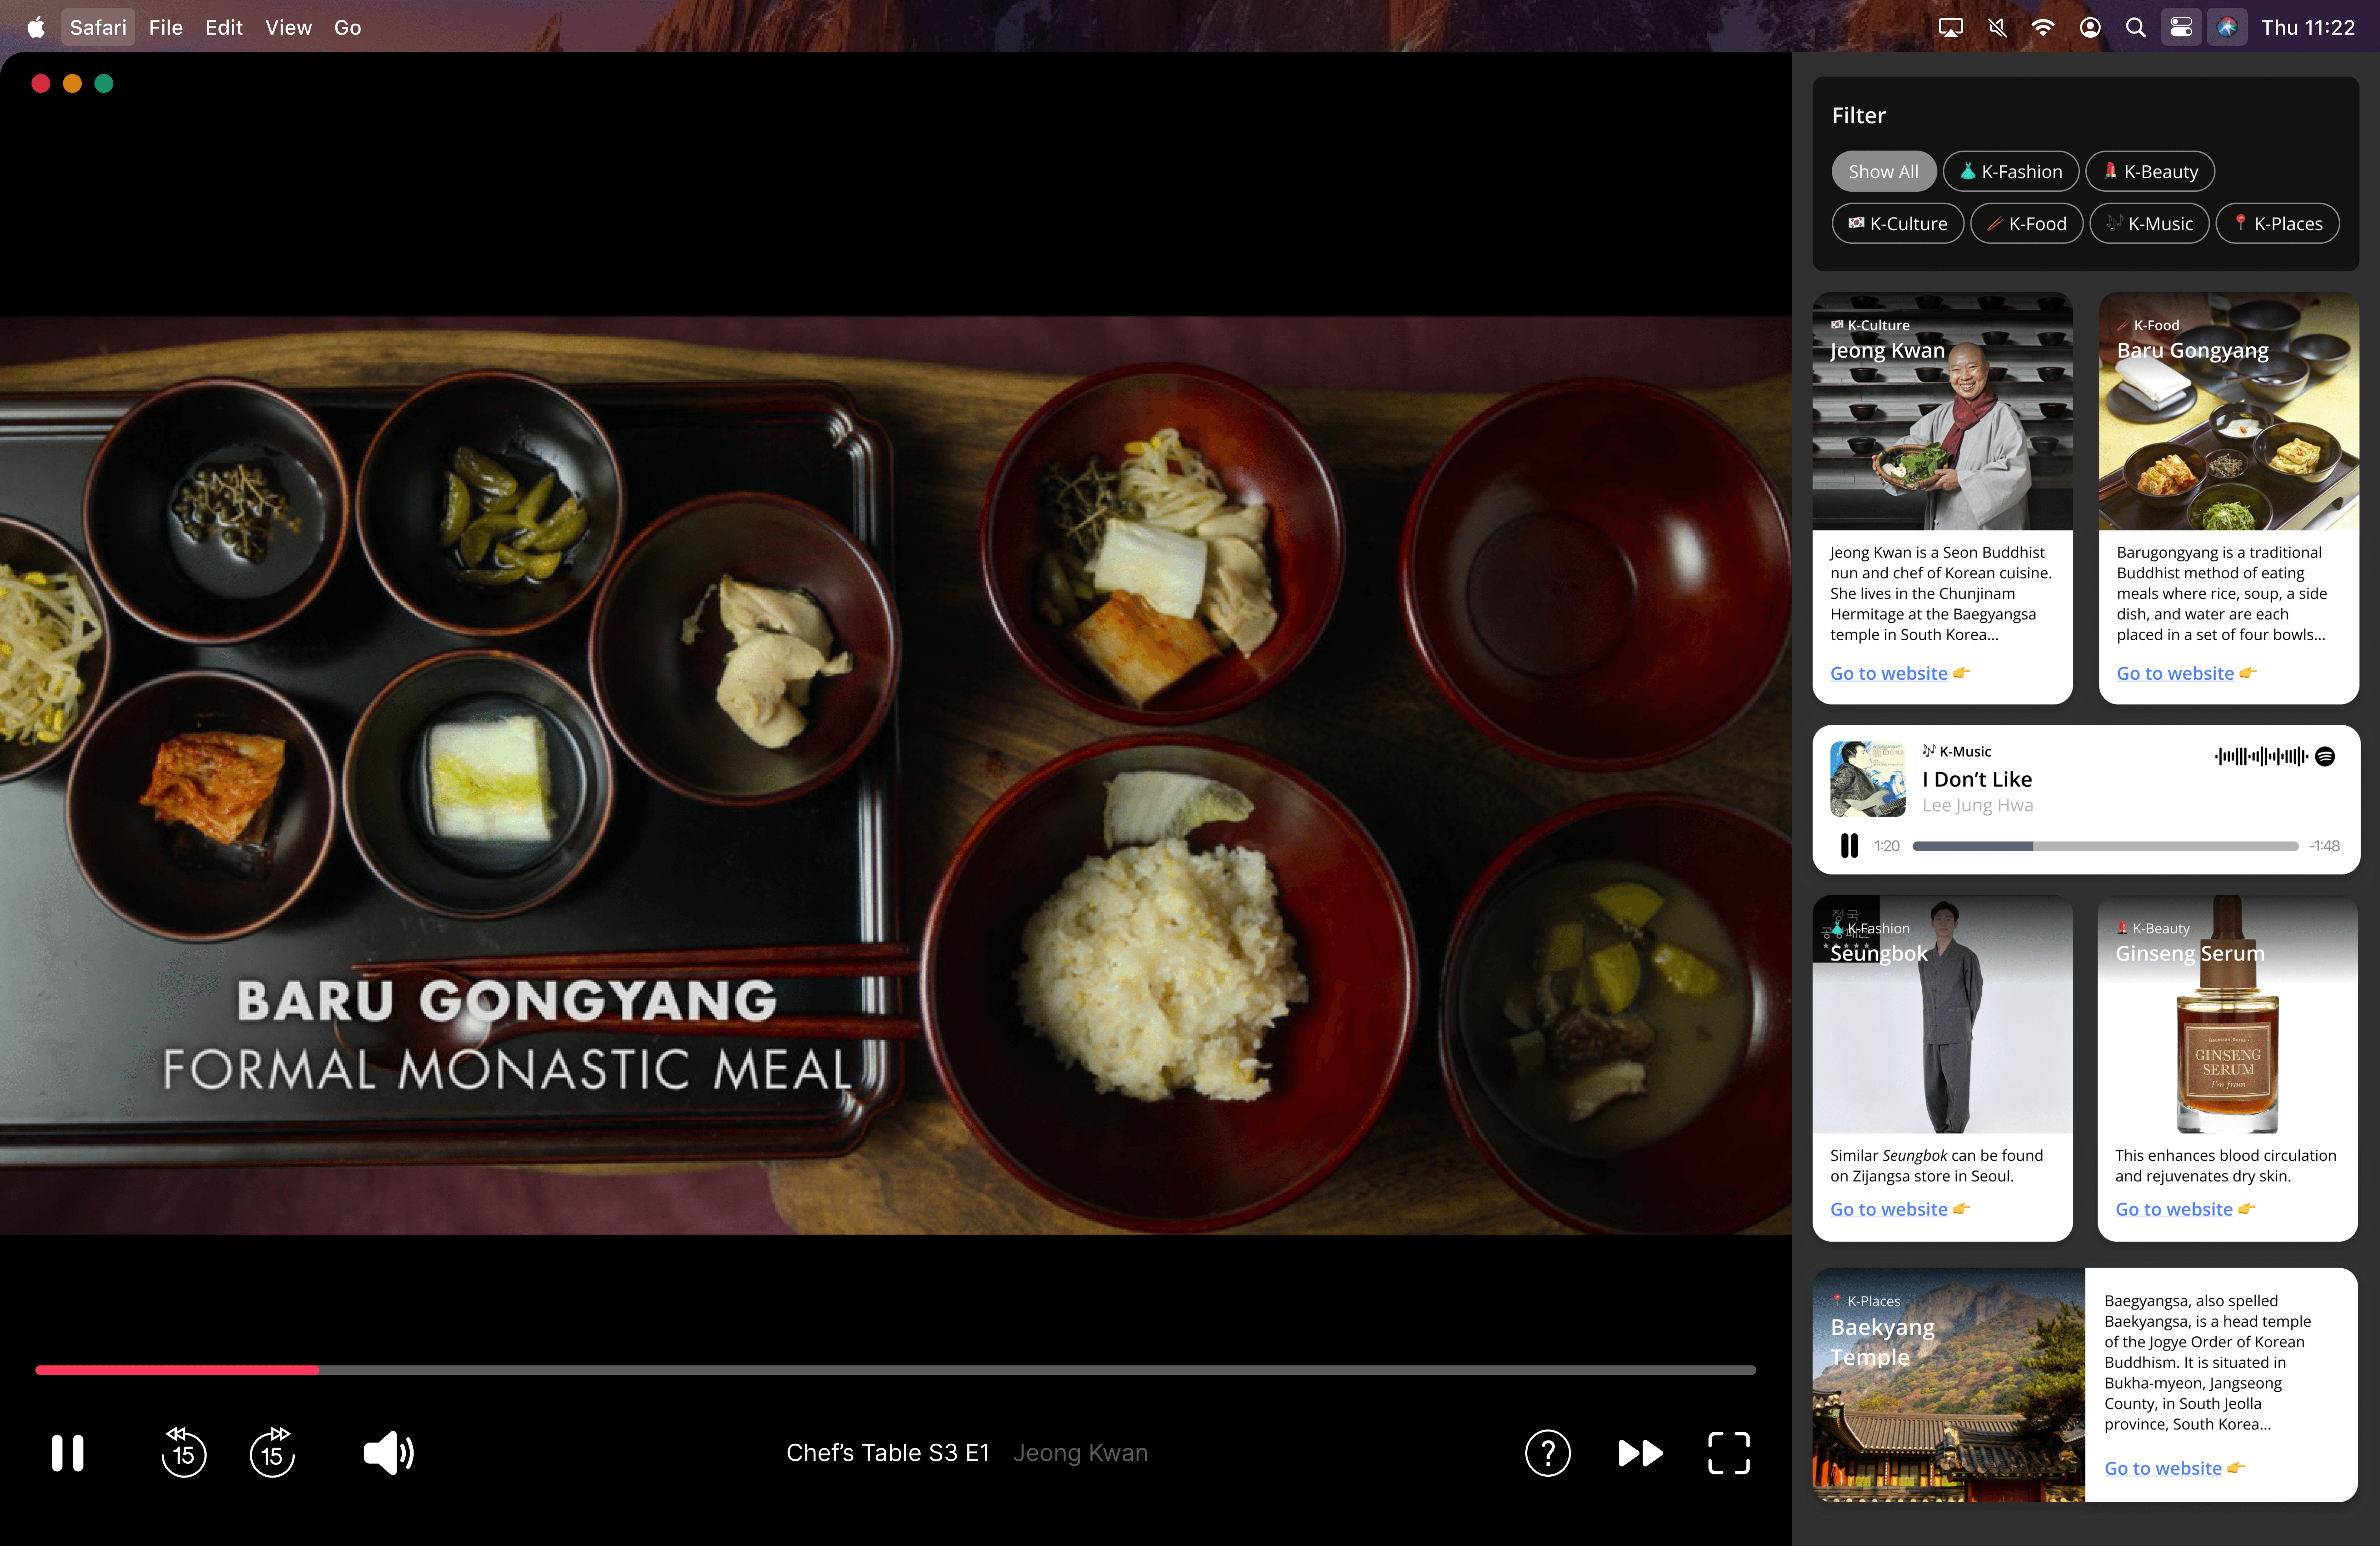Open the View menu
Viewport: 2380px width, 1546px height.
[x=288, y=27]
